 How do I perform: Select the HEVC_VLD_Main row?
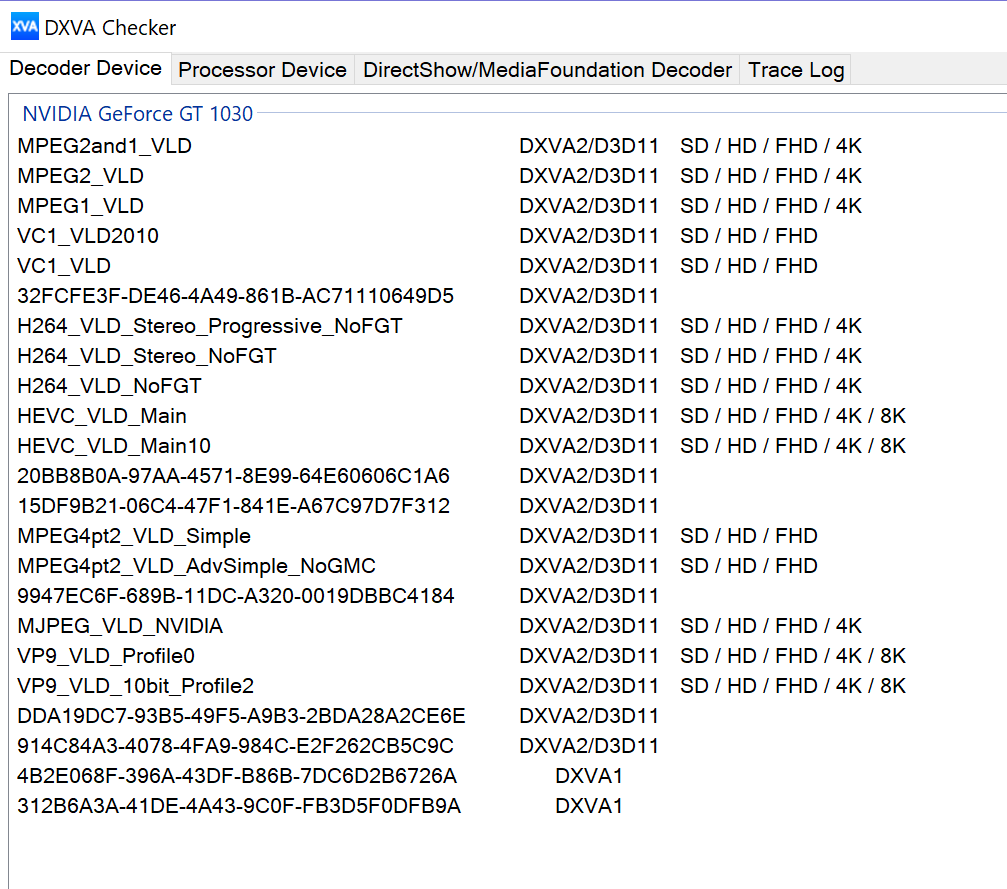click(507, 416)
